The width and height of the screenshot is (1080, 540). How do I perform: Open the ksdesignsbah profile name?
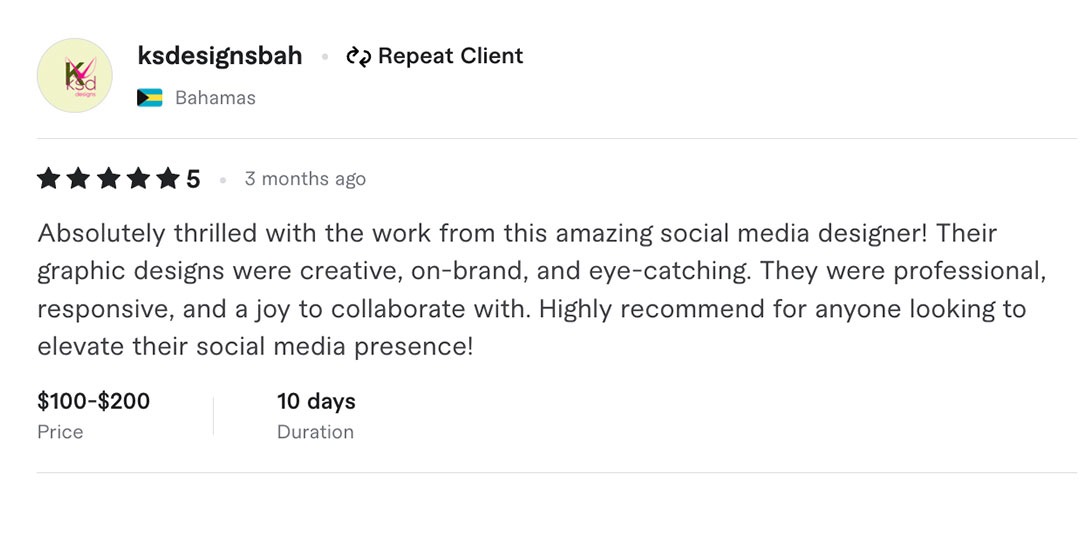click(220, 56)
